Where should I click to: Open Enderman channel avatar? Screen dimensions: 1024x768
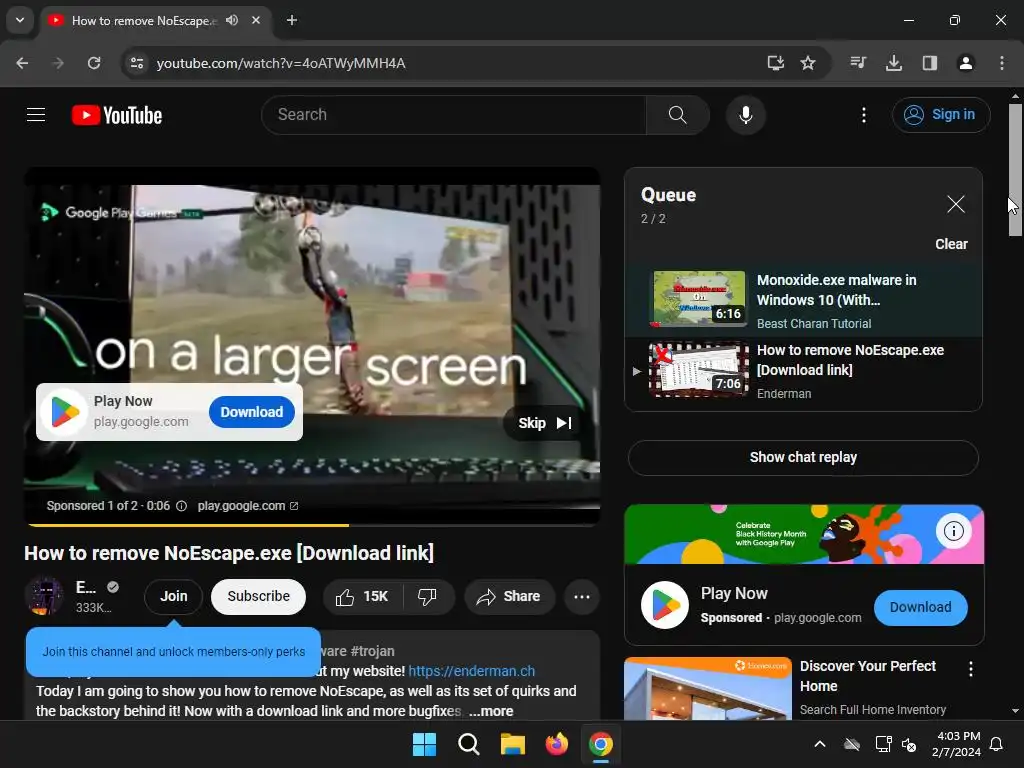[44, 596]
